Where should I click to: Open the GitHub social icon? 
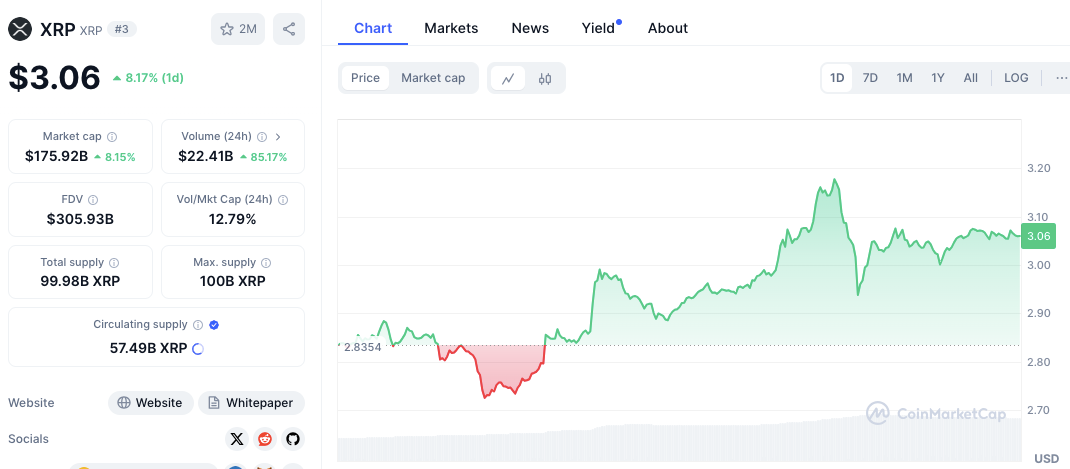click(x=292, y=439)
